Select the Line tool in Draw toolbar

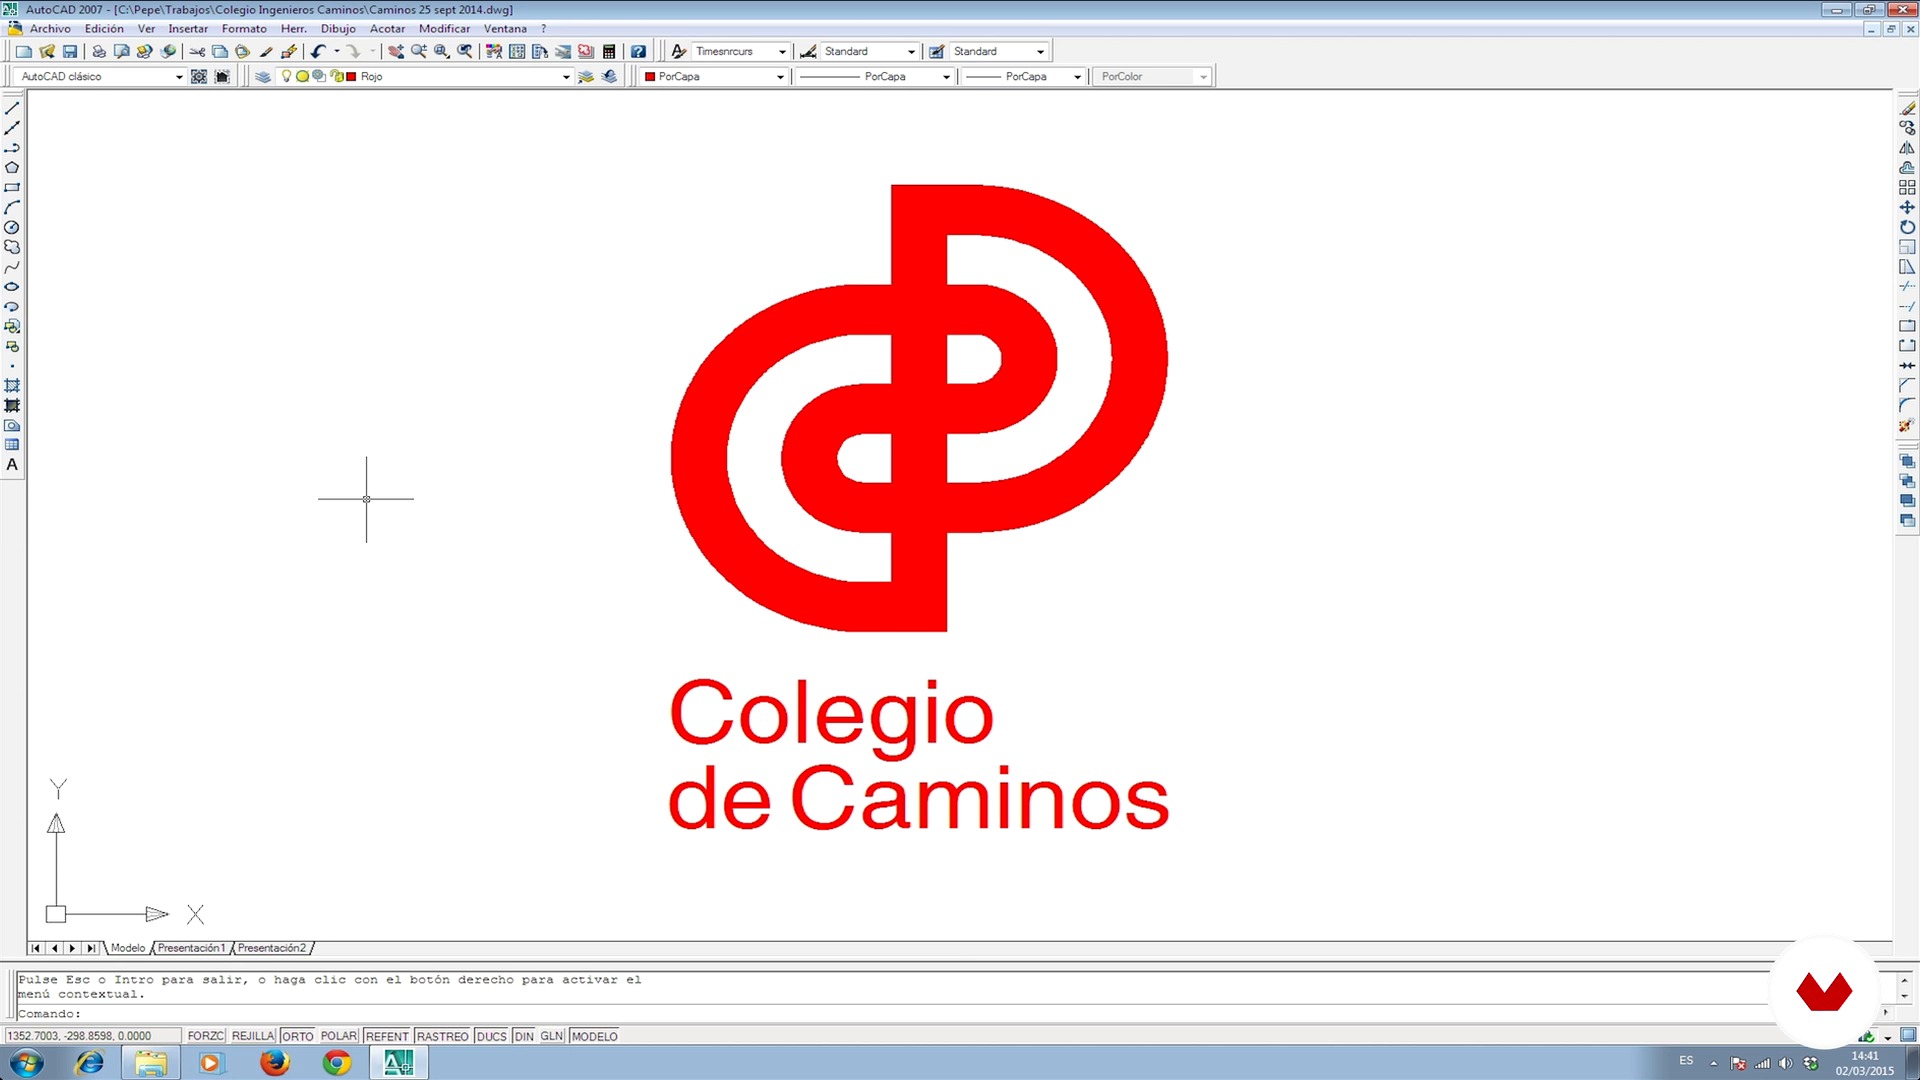pyautogui.click(x=12, y=108)
